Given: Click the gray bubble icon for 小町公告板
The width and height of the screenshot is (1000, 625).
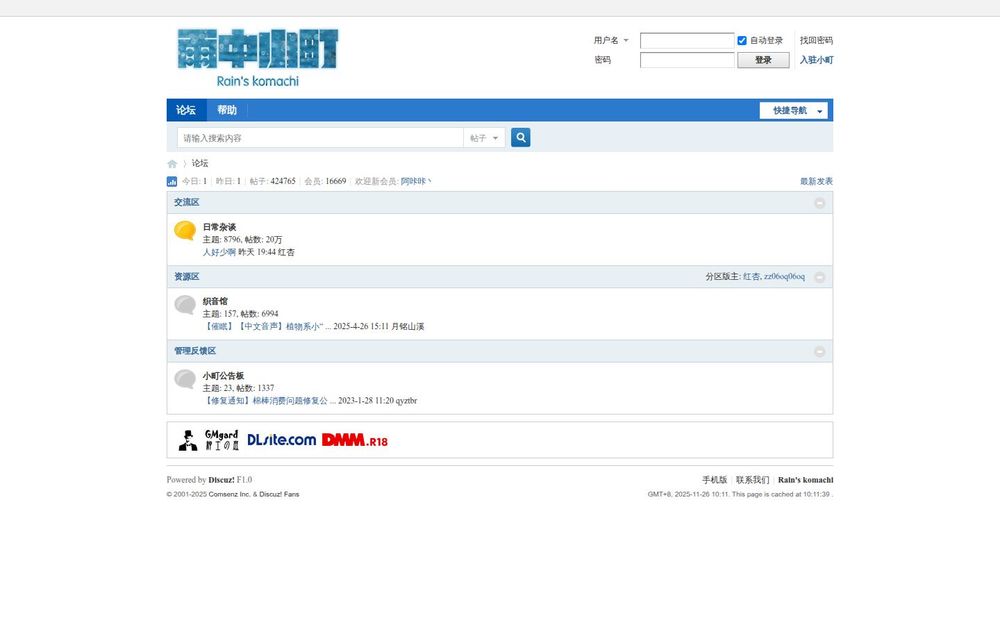Looking at the screenshot, I should (x=185, y=379).
